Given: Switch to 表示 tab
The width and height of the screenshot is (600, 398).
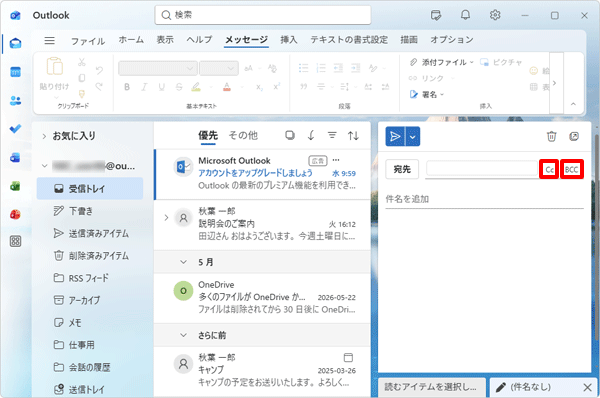Looking at the screenshot, I should (165, 40).
